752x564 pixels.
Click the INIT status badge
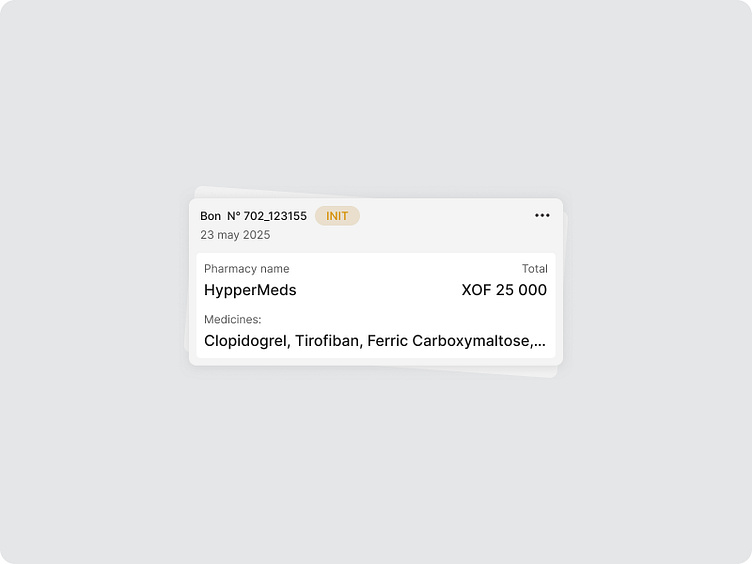tap(337, 216)
